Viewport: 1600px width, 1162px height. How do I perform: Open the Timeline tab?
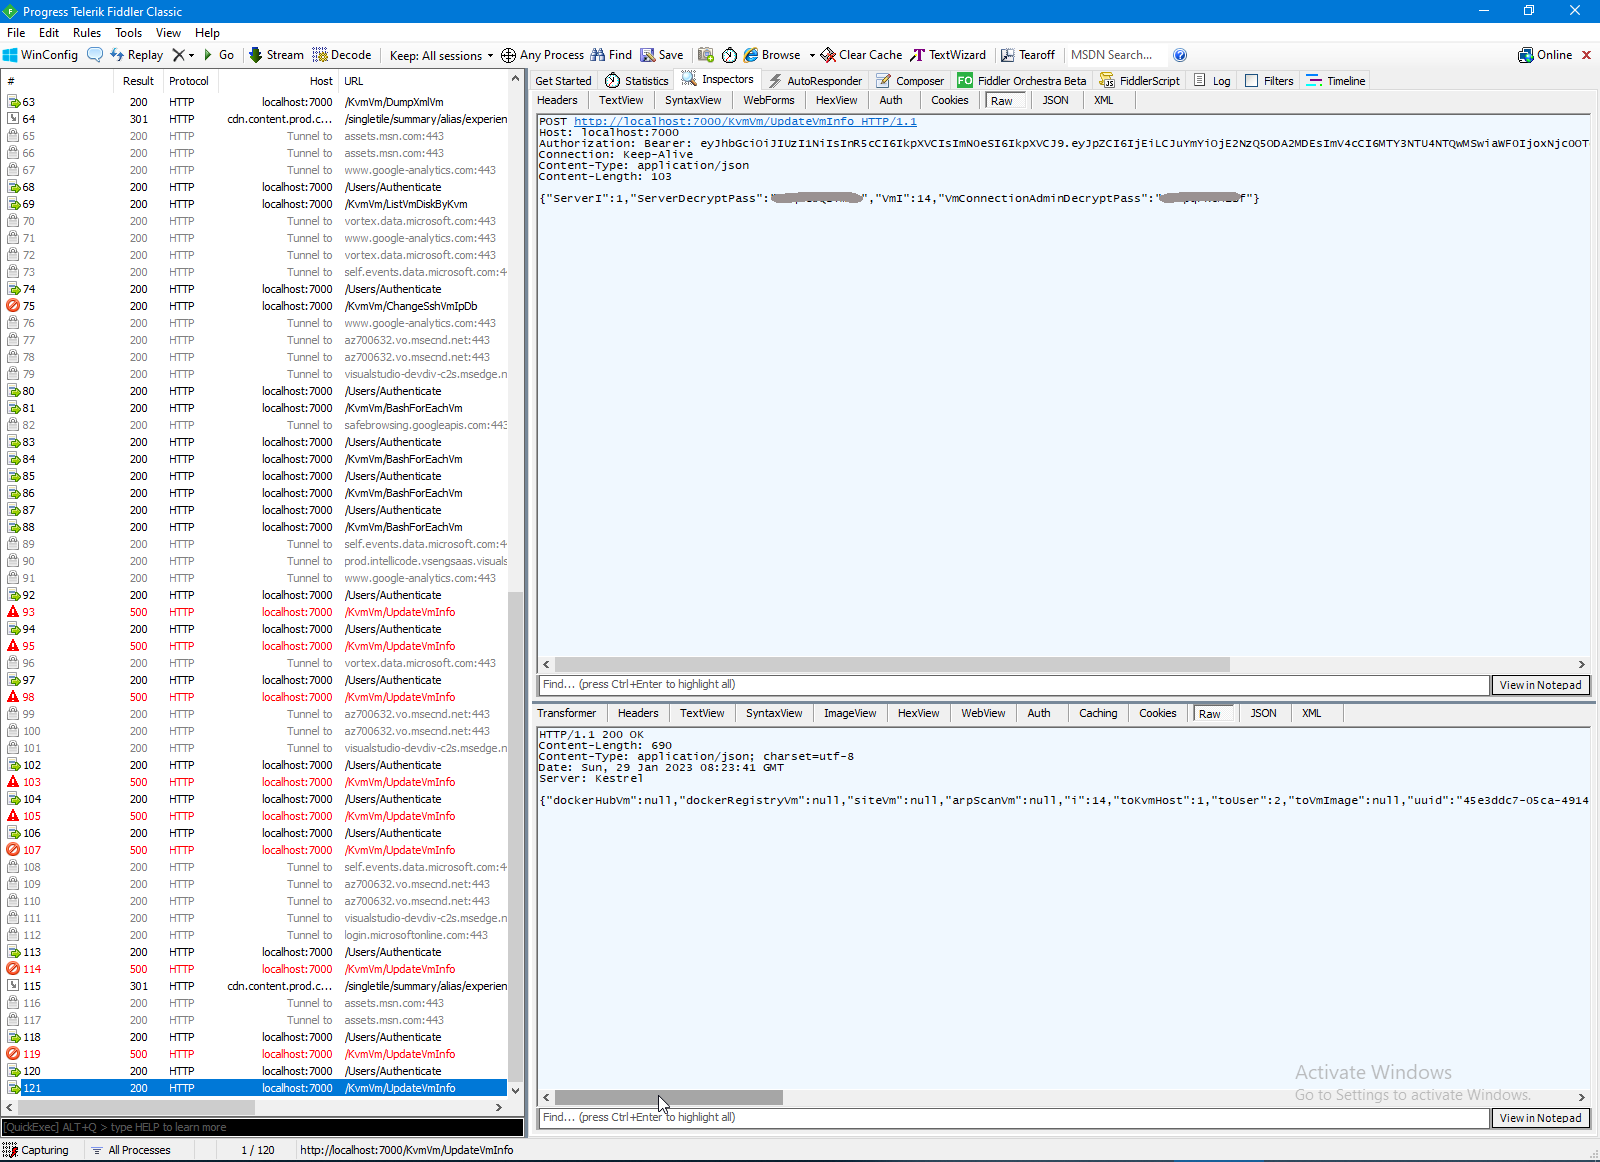pos(1336,81)
